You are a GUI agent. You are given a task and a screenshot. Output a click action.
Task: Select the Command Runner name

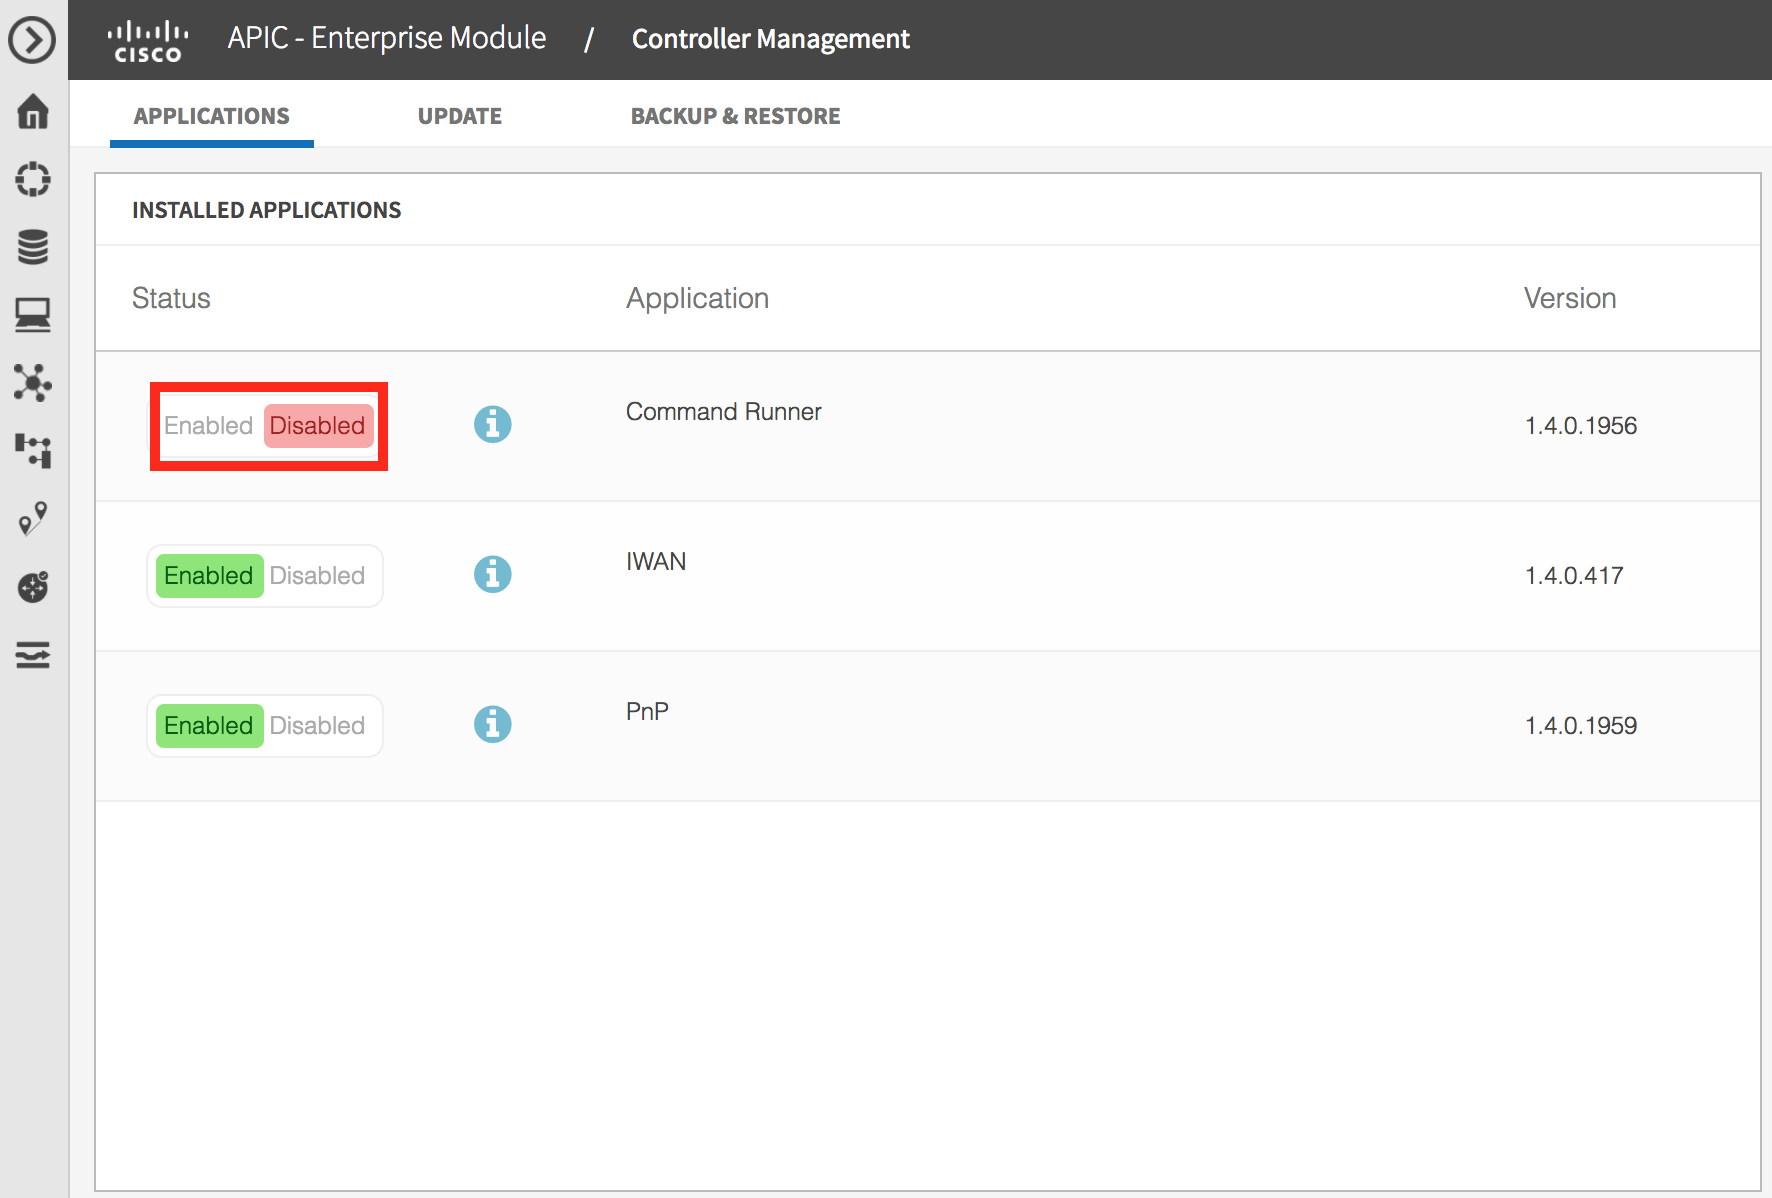[724, 412]
